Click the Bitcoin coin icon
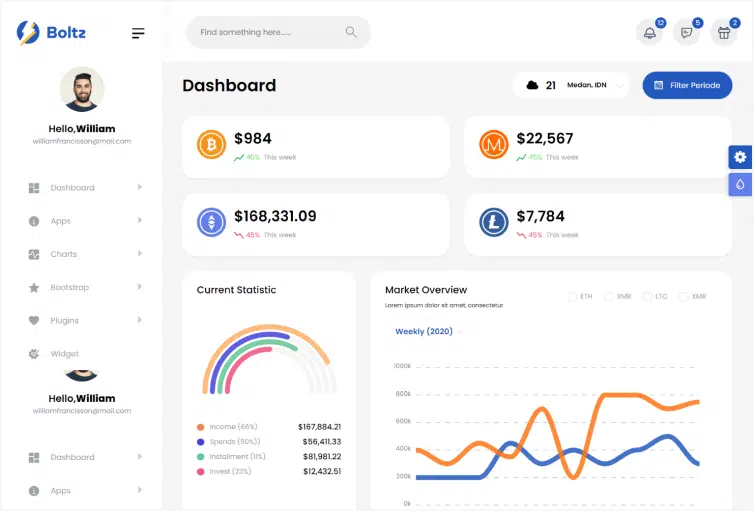Viewport: 754px width, 511px height. pos(211,144)
